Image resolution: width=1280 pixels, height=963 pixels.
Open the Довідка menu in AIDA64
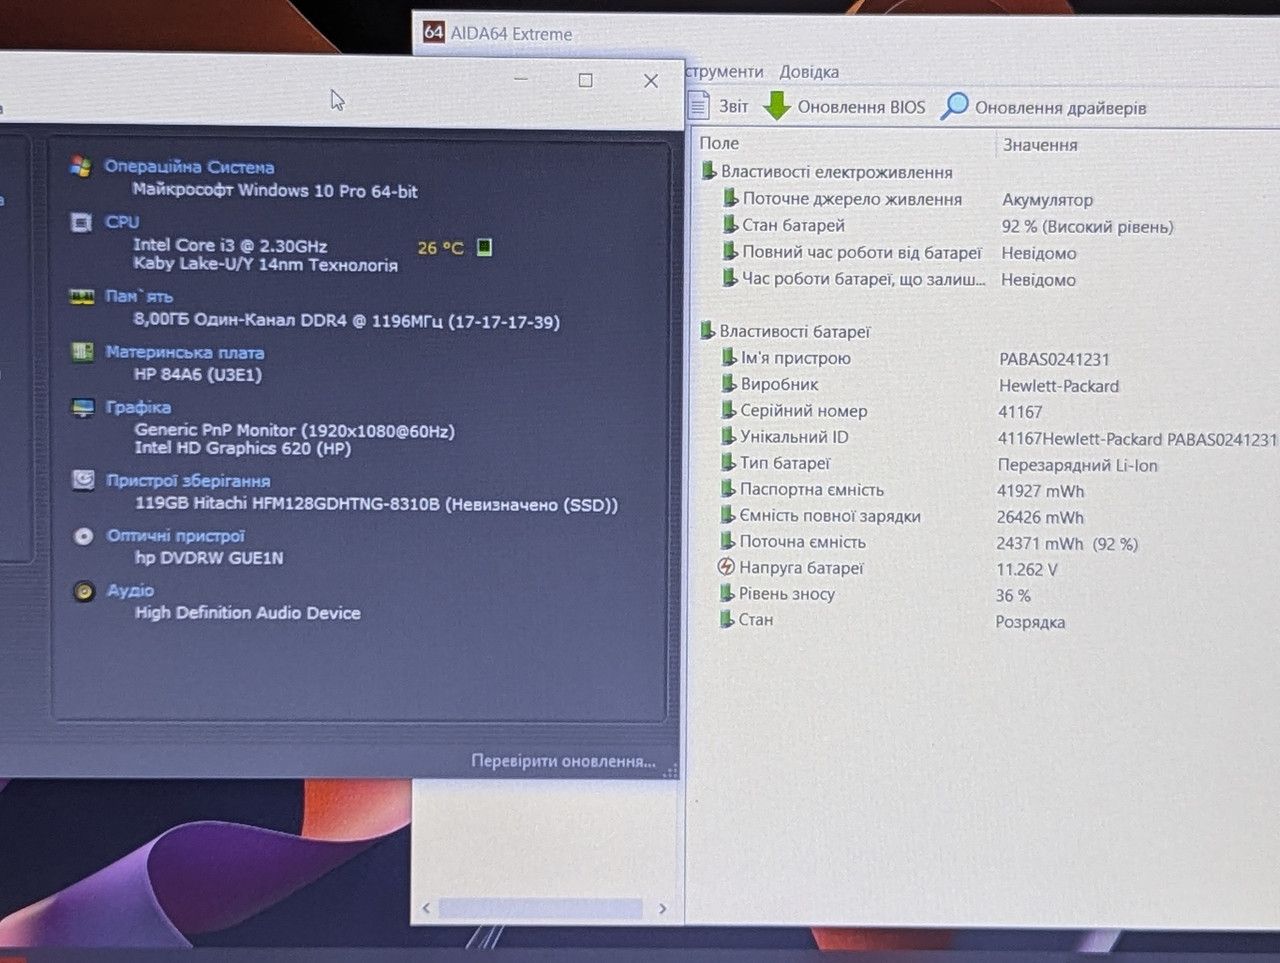click(x=809, y=72)
